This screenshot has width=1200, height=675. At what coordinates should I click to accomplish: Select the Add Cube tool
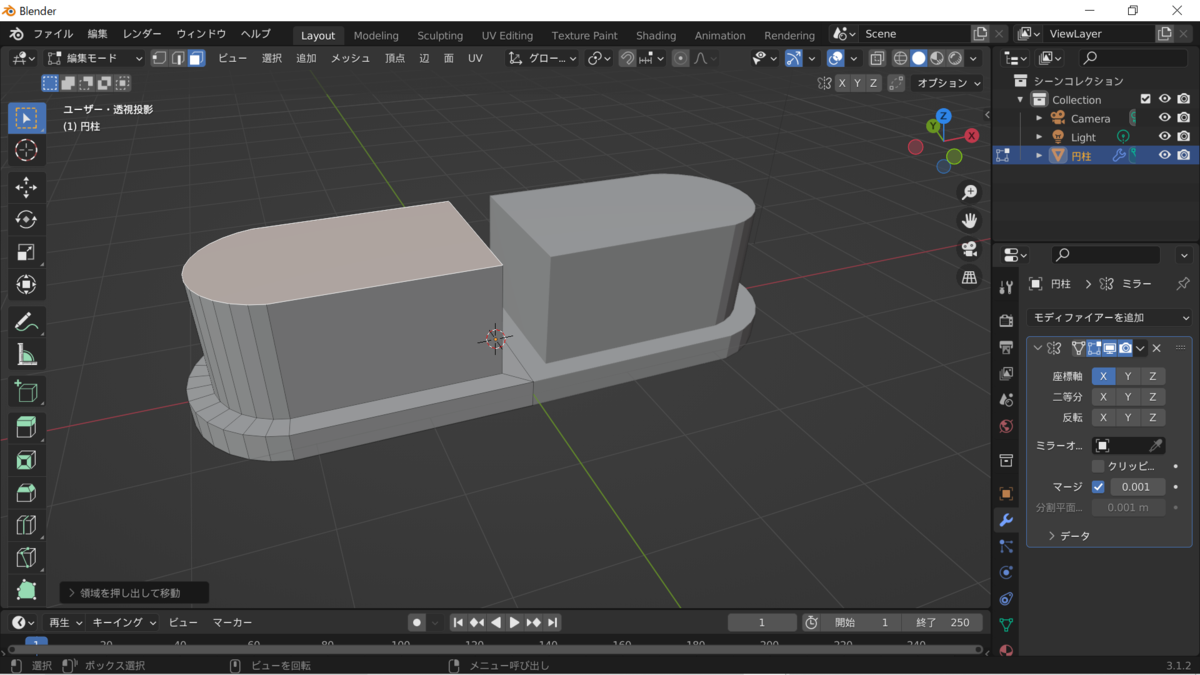click(27, 391)
